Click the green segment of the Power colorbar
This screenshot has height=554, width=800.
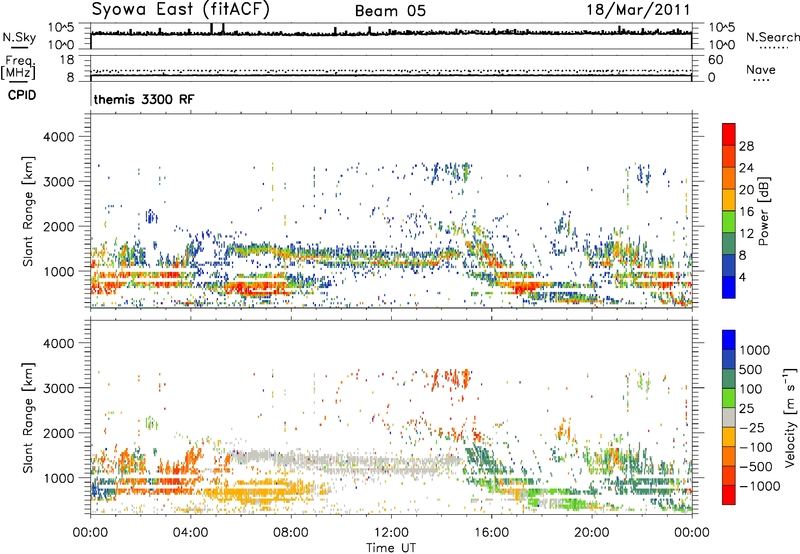(x=729, y=222)
